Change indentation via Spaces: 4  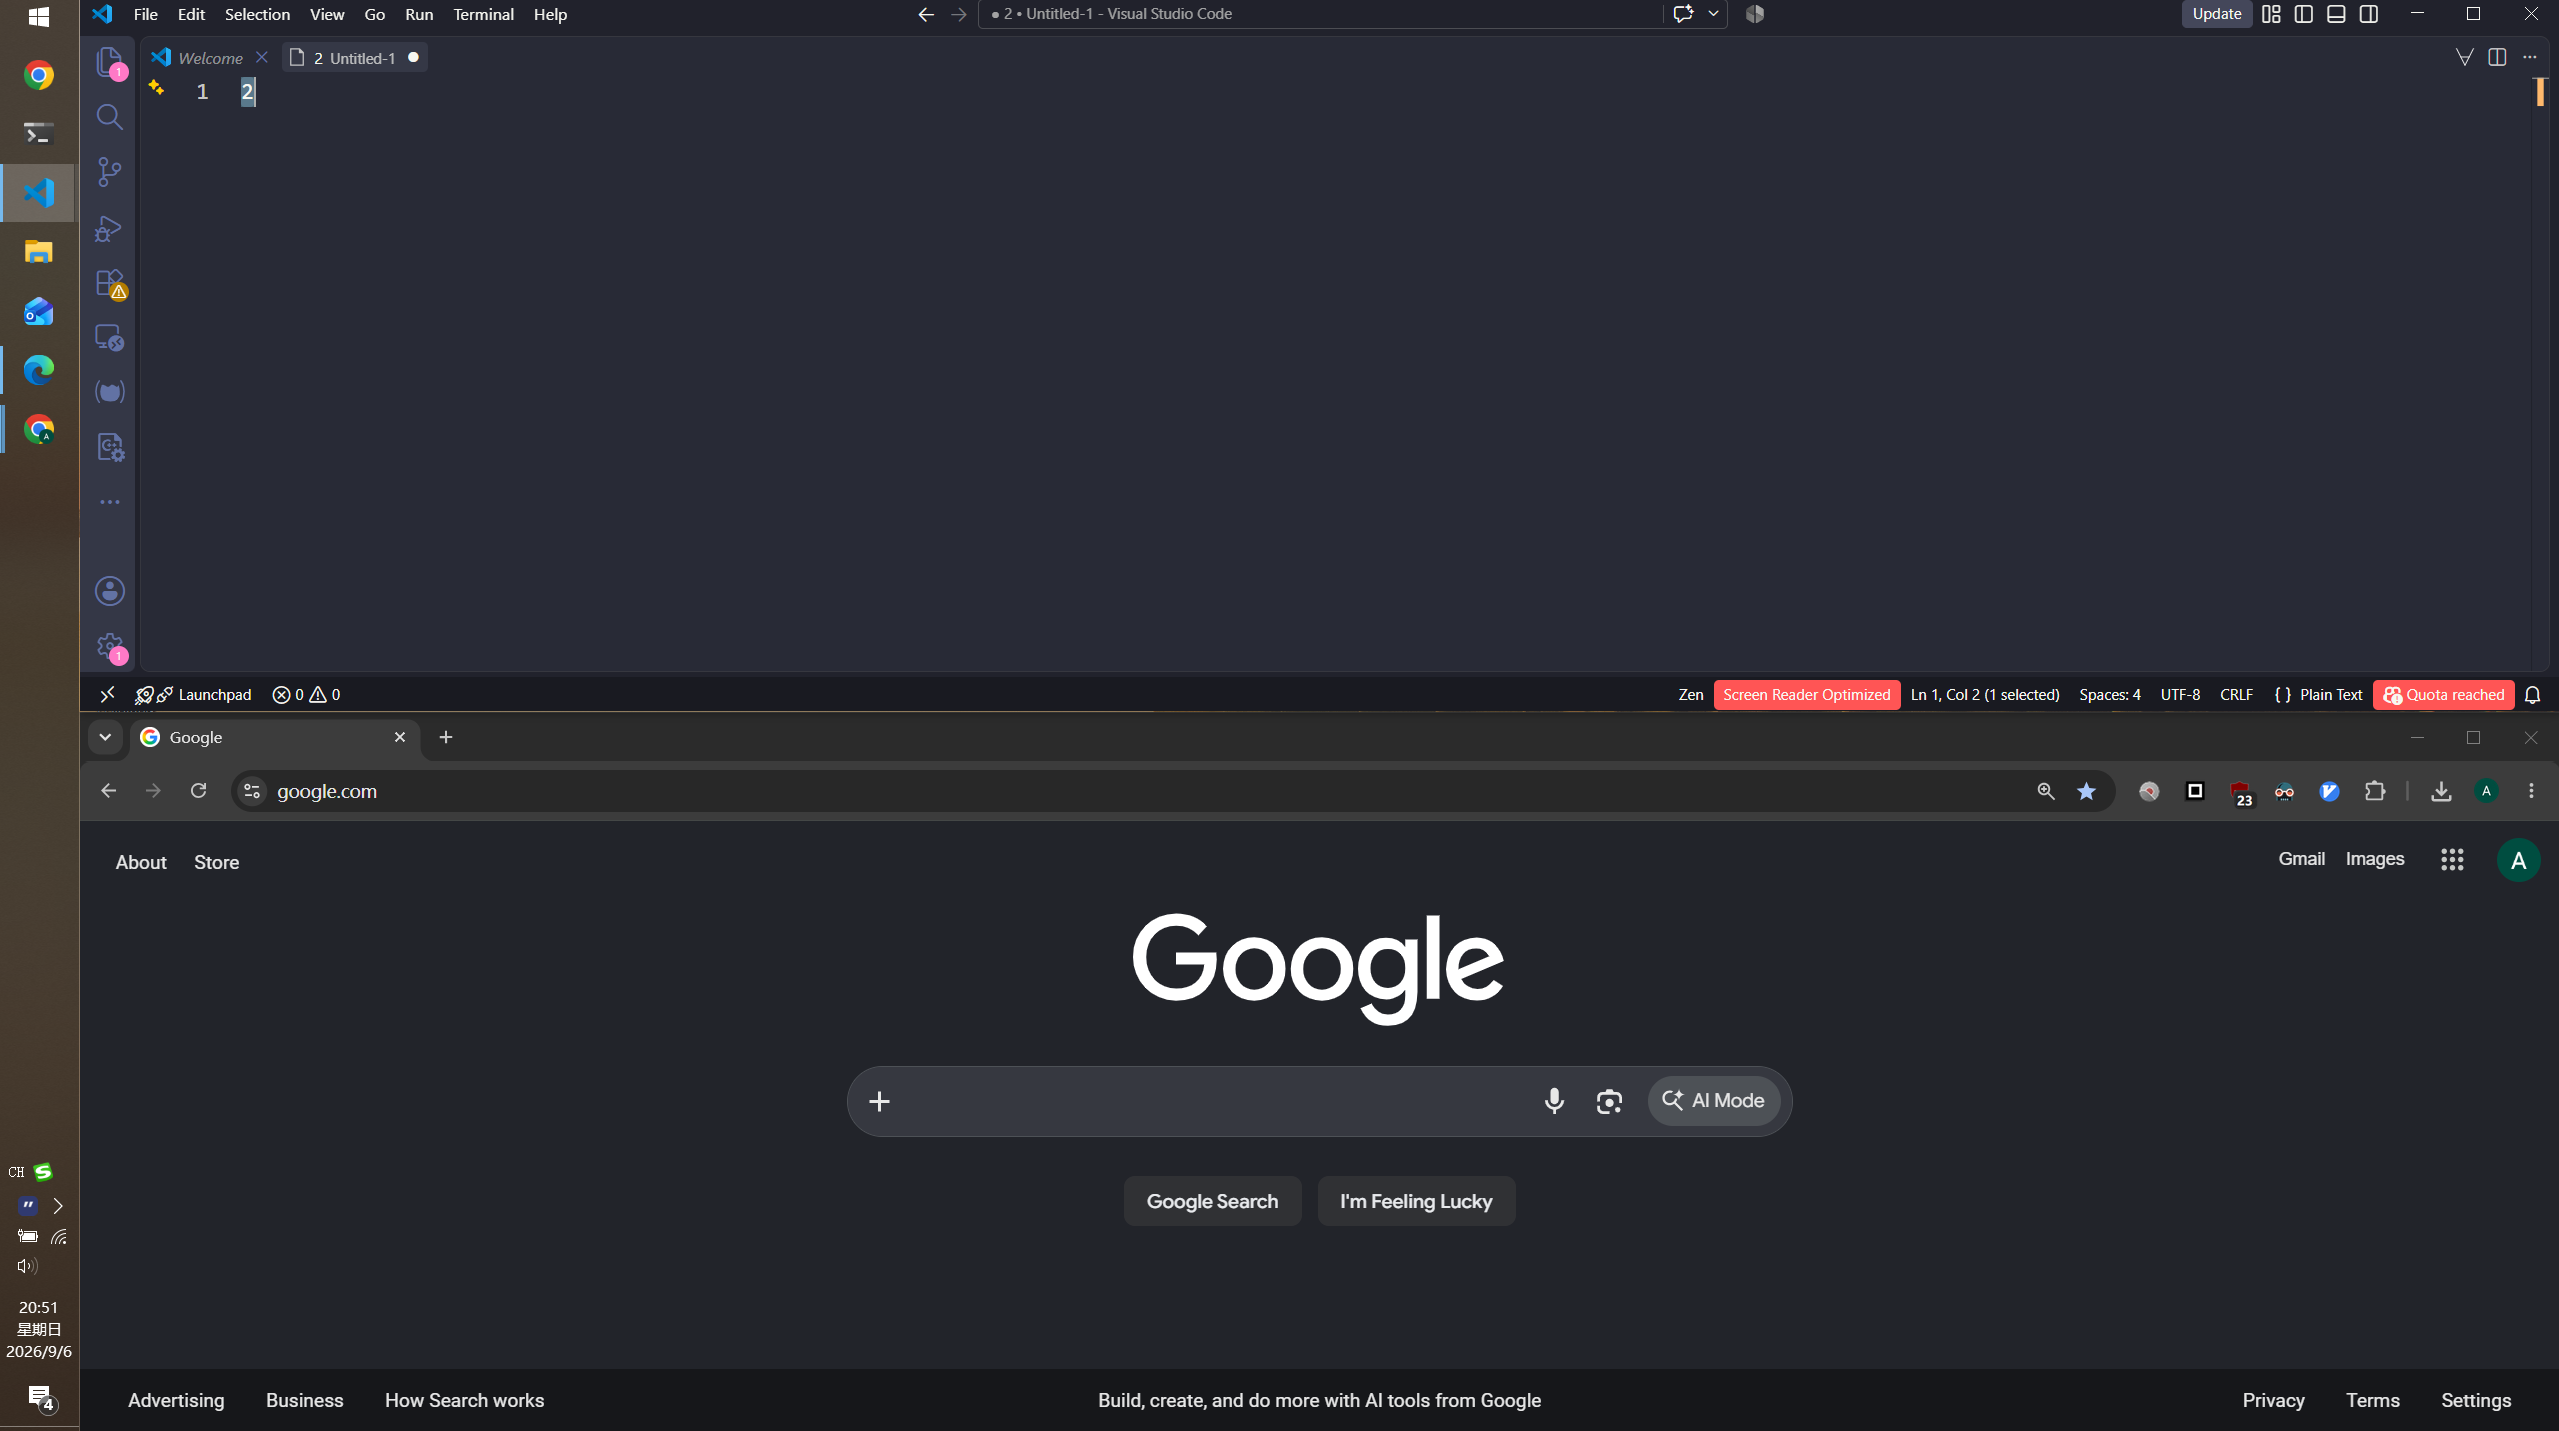coord(2109,694)
